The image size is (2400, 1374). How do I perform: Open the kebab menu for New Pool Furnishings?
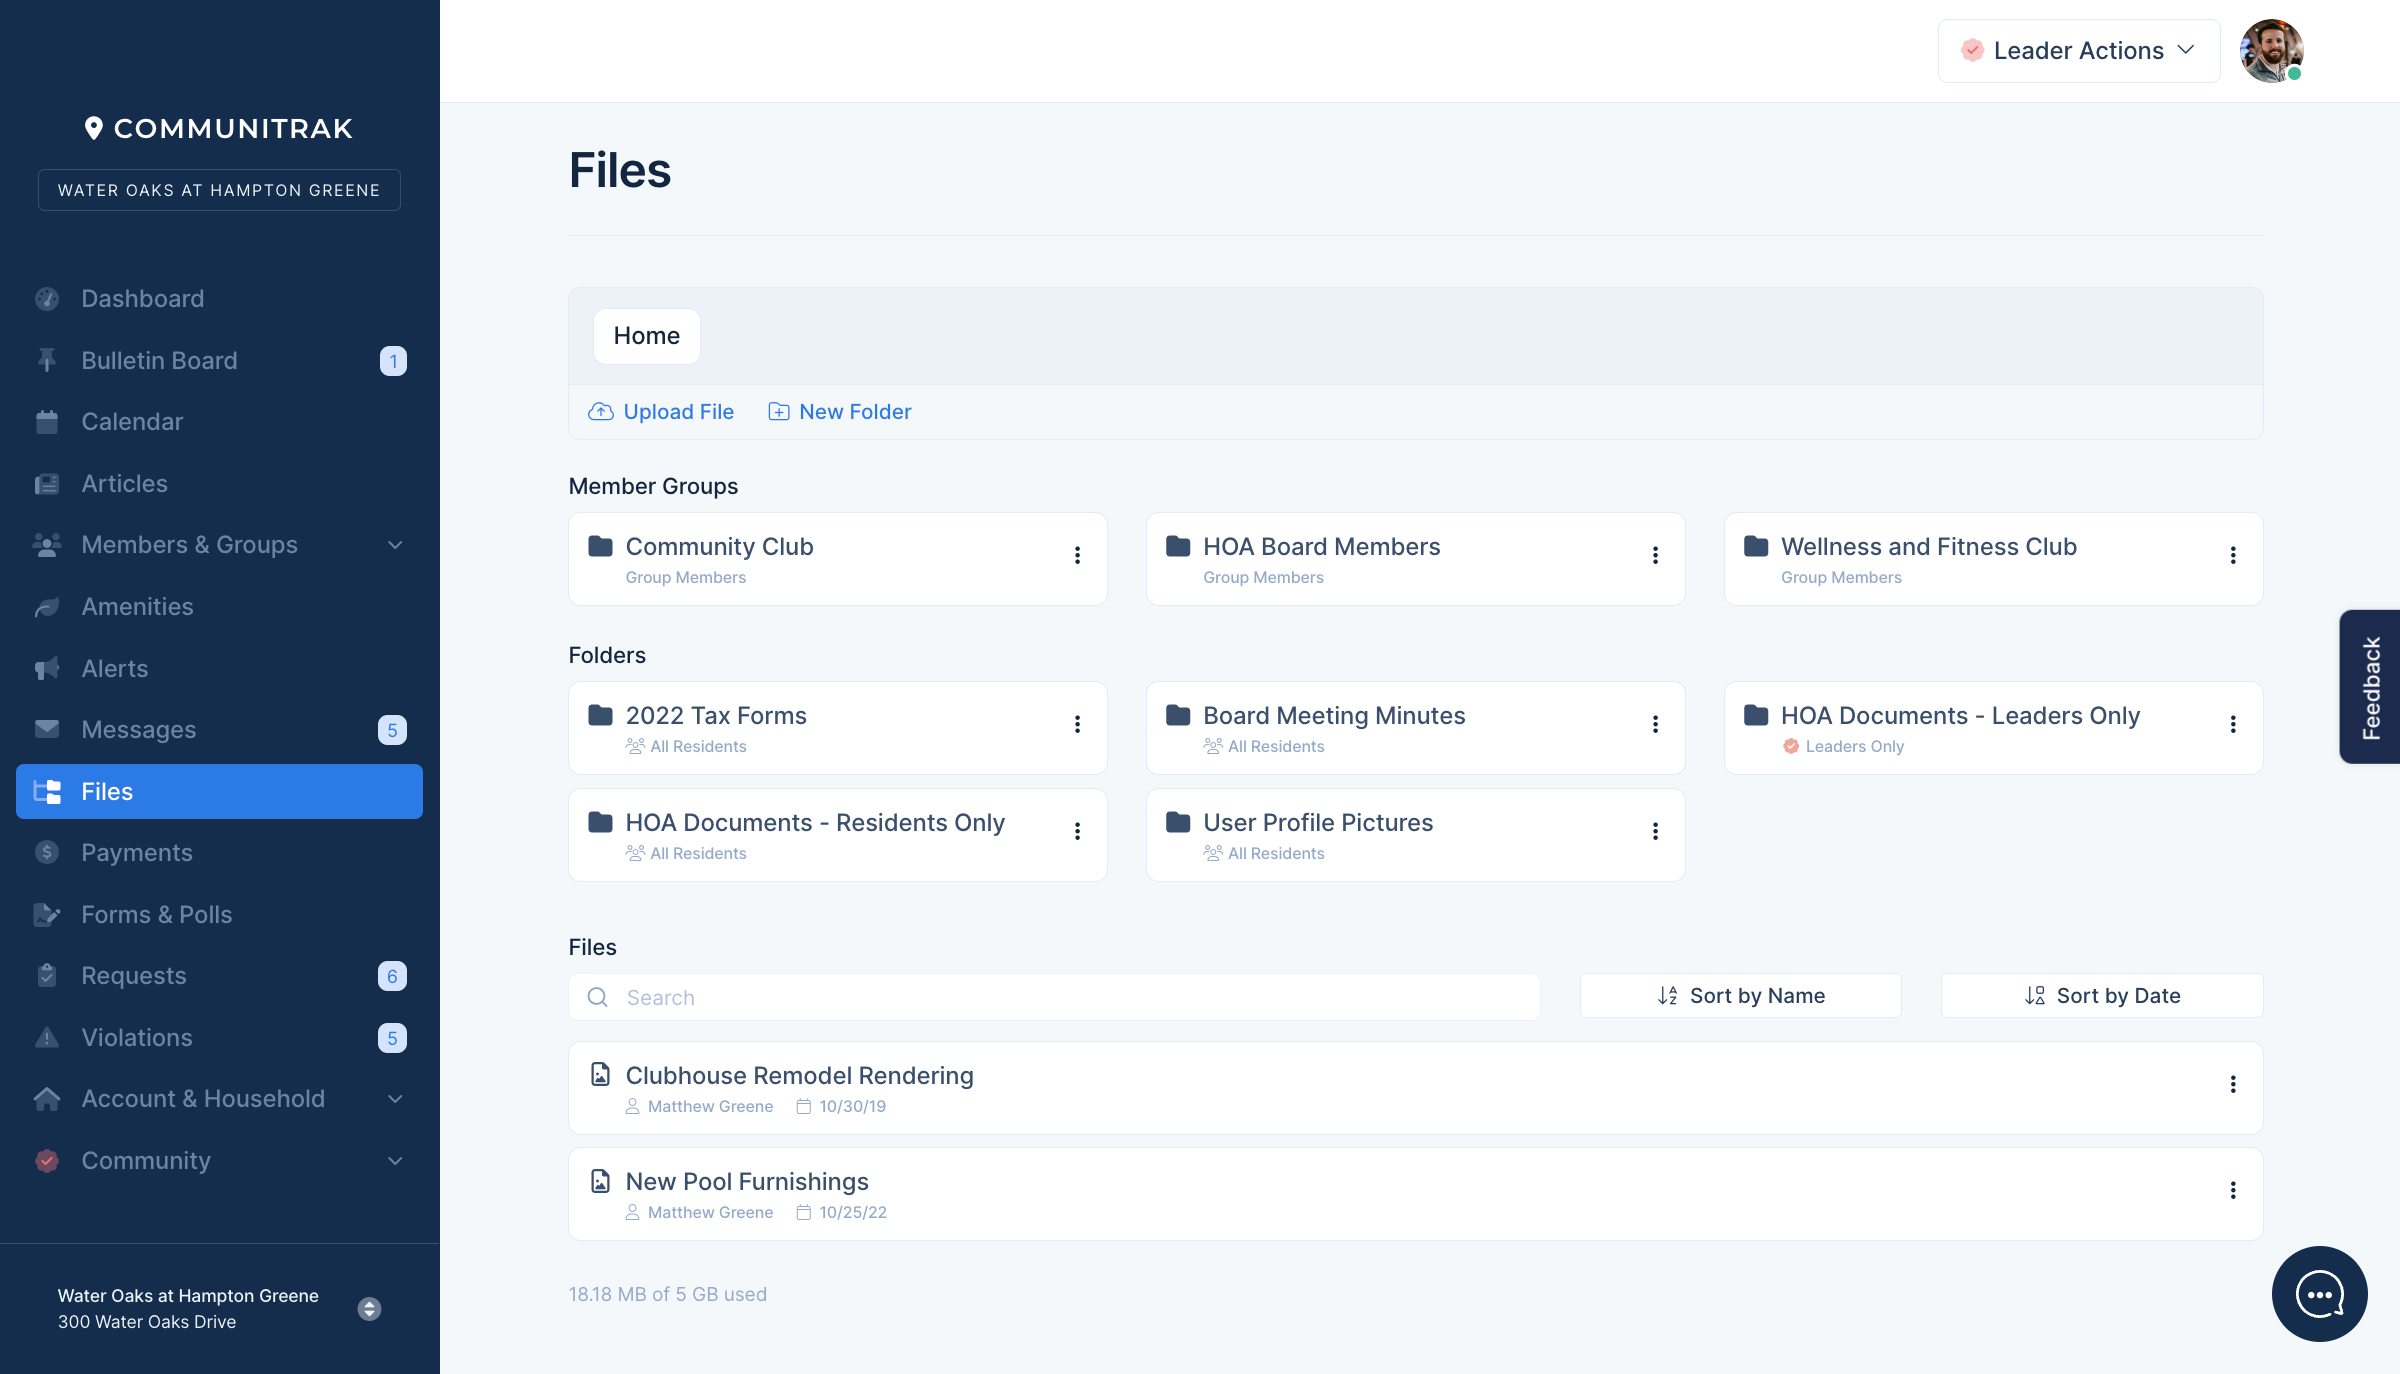(x=2232, y=1190)
